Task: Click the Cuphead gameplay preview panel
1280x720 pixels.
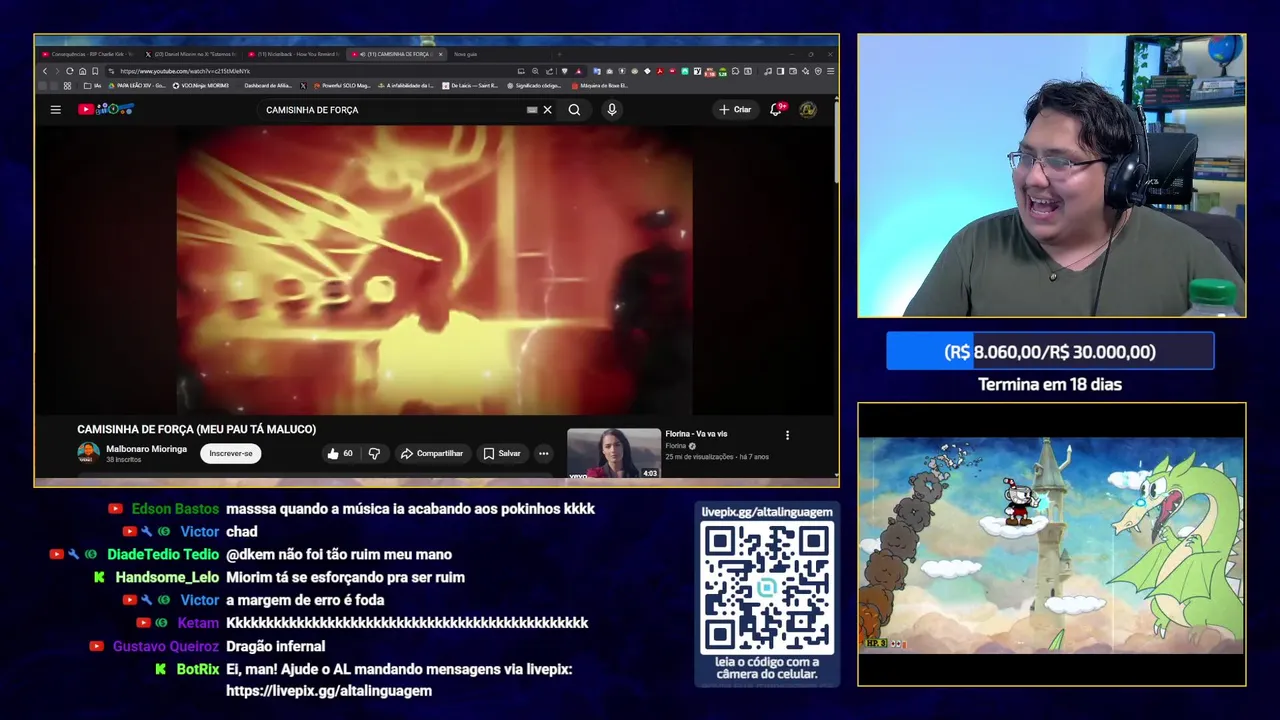Action: 1051,545
